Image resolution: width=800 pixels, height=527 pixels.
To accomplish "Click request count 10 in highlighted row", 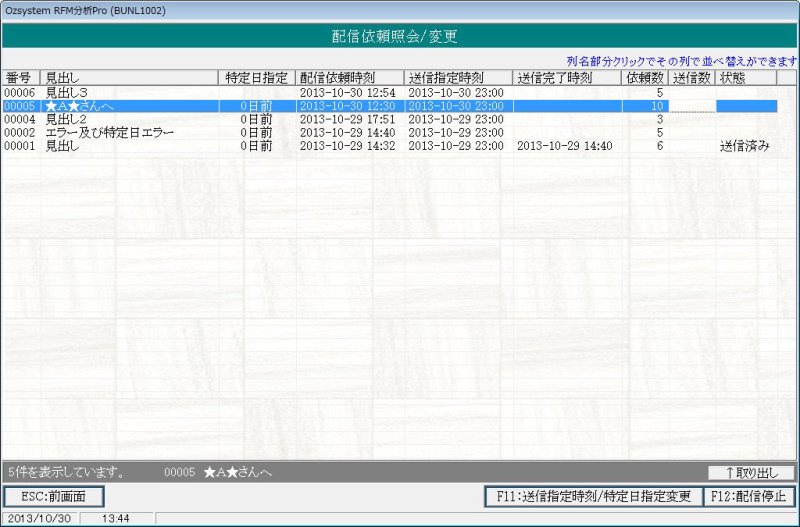I will (x=657, y=106).
